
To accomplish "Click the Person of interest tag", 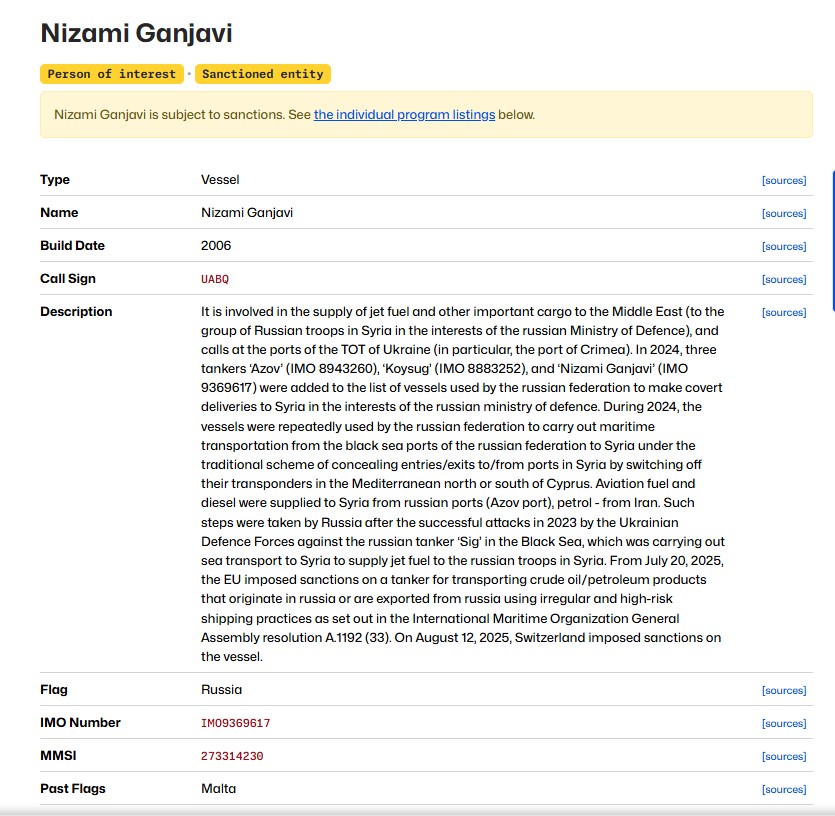I will [x=111, y=74].
